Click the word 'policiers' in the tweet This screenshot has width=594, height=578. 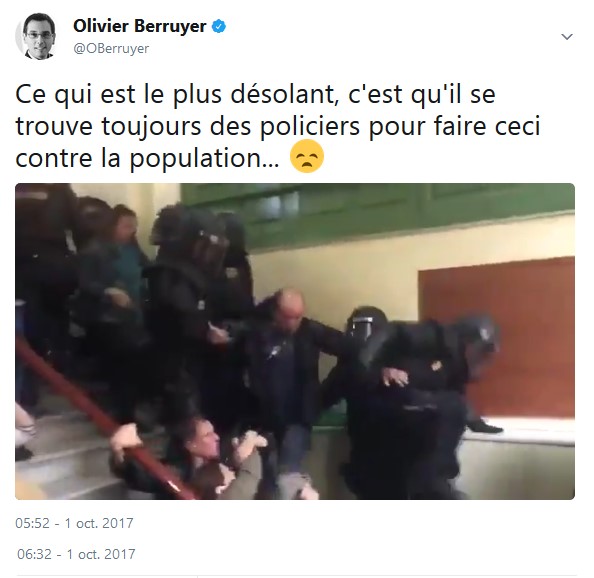coord(309,127)
